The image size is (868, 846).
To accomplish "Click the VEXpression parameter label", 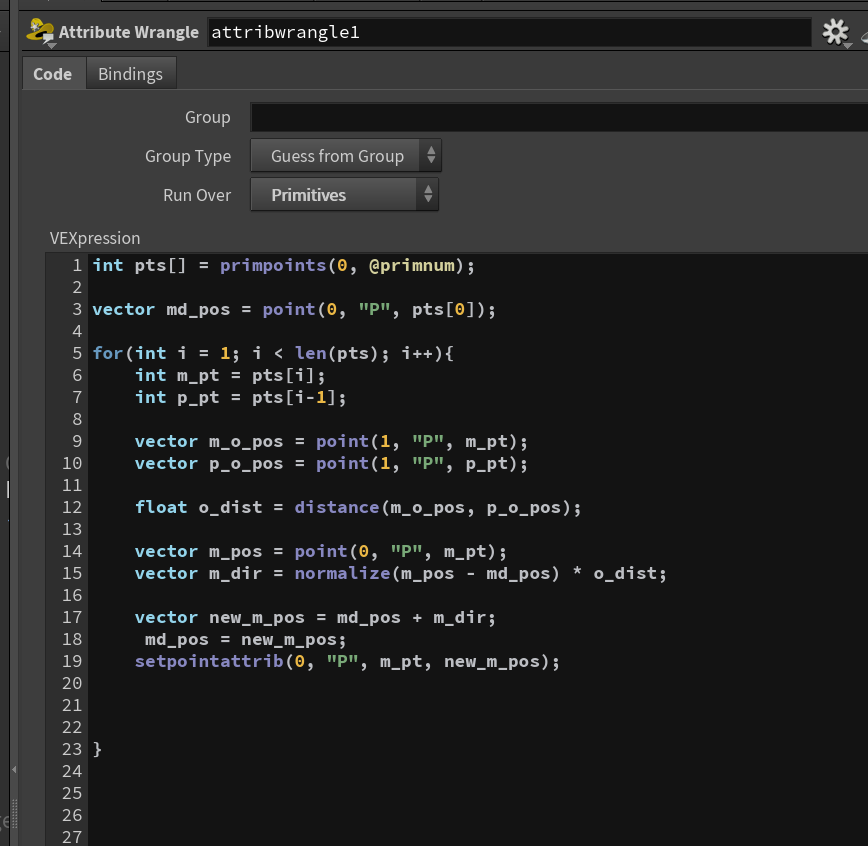I will click(x=95, y=238).
